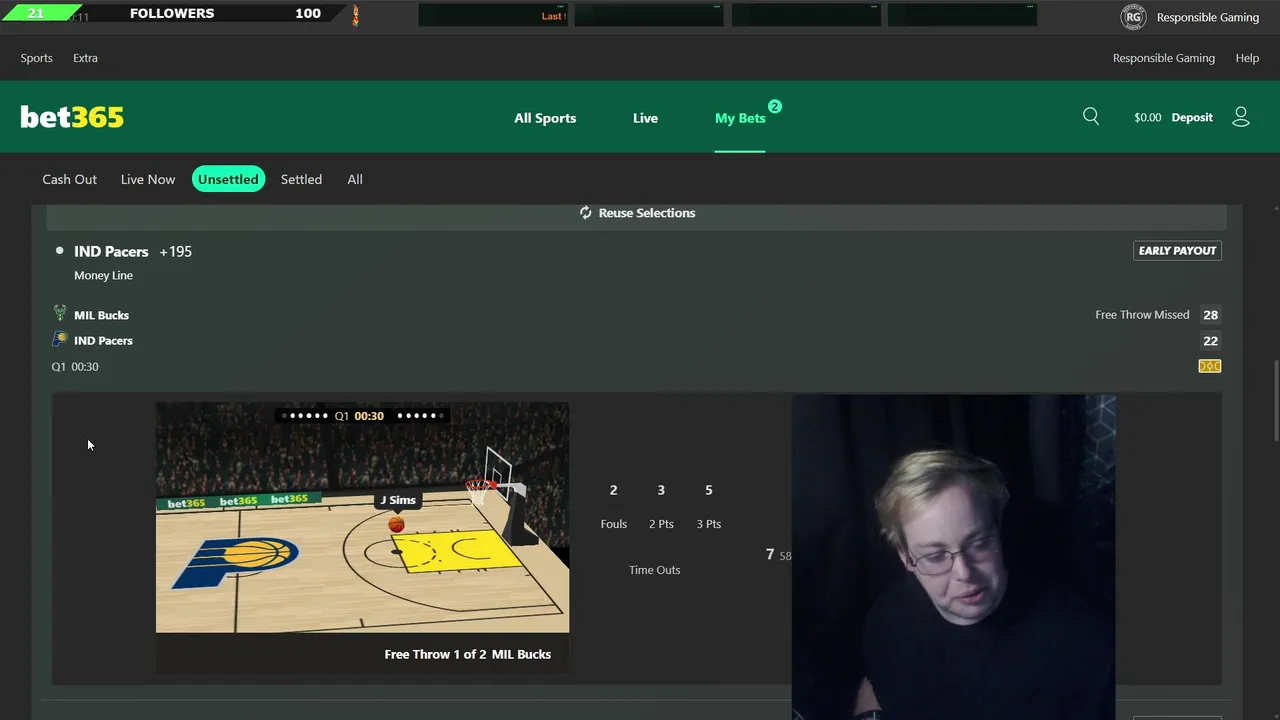Image resolution: width=1280 pixels, height=720 pixels.
Task: Click the IND Pacers score 22
Action: point(1210,341)
